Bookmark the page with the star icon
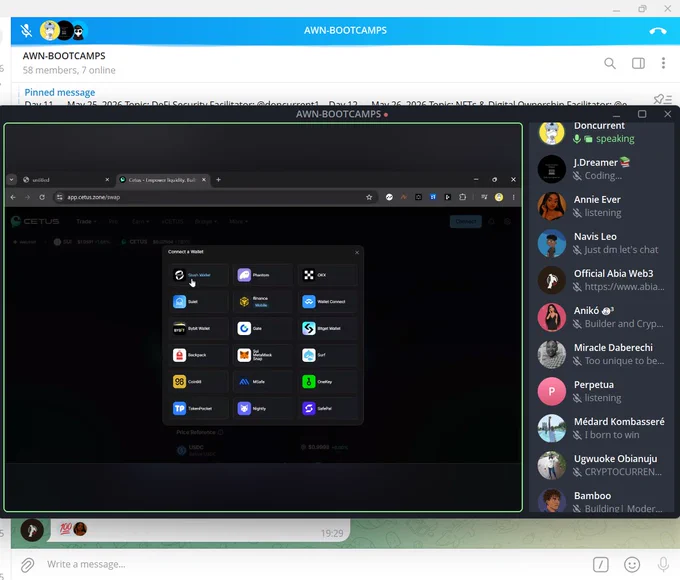Image resolution: width=680 pixels, height=580 pixels. coord(369,197)
